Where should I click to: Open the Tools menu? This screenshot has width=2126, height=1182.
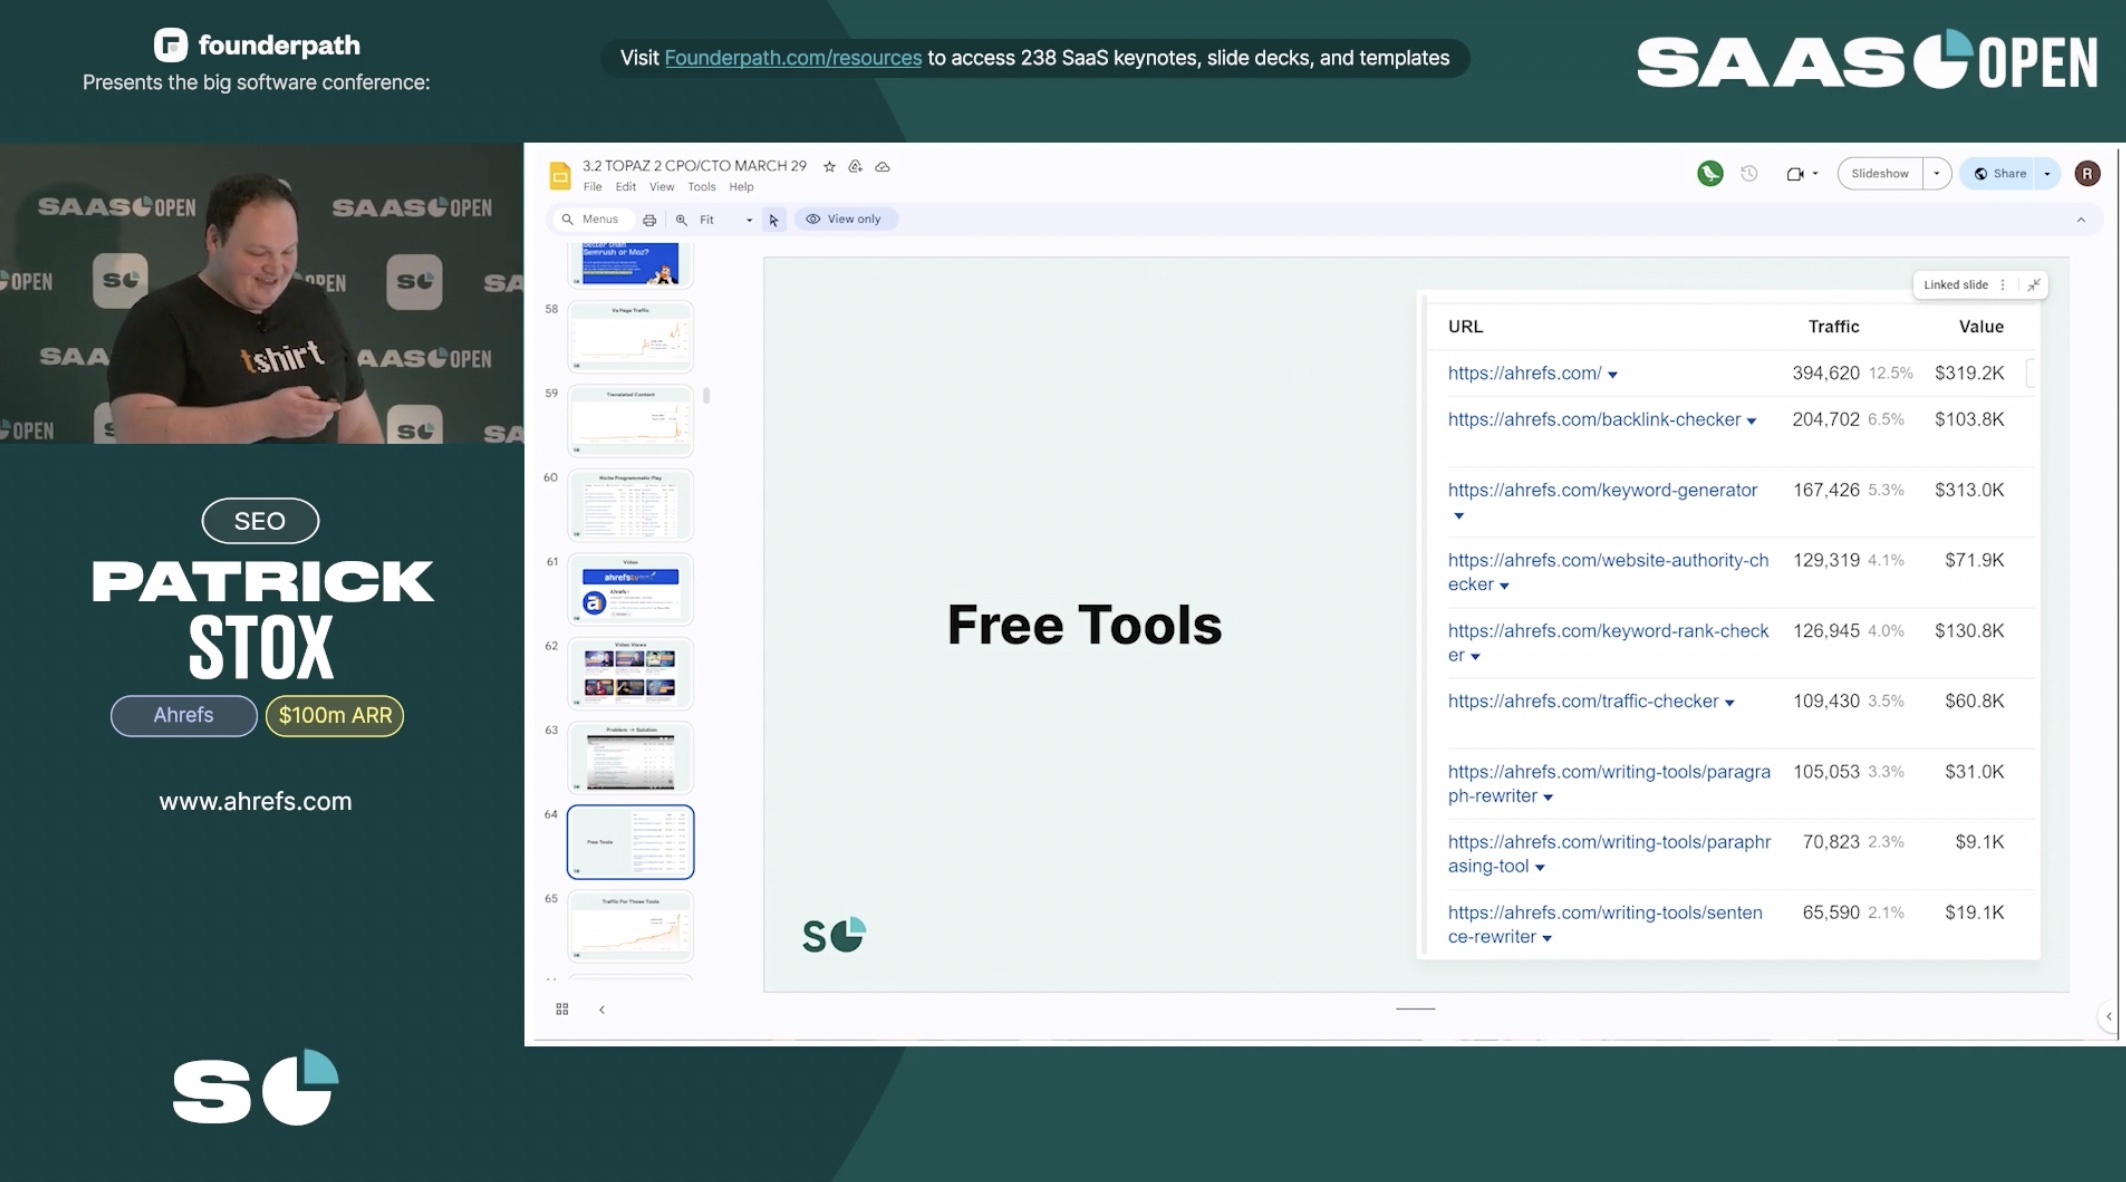click(x=702, y=187)
